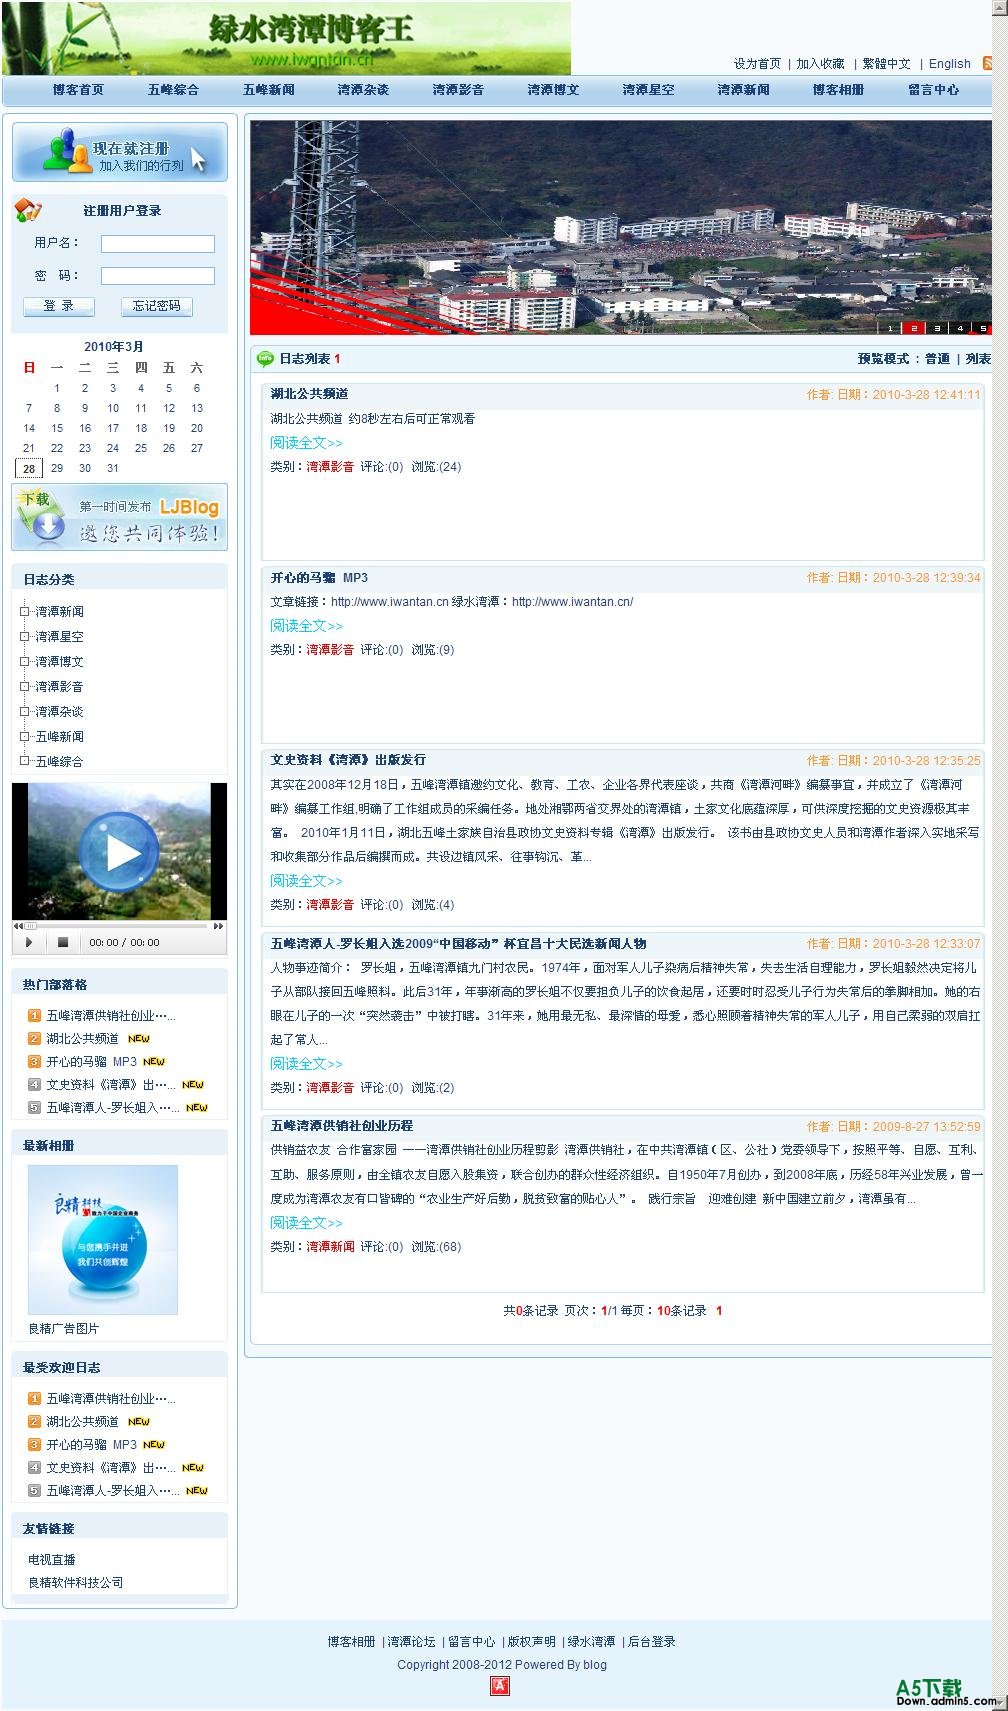The image size is (1008, 1711).
Task: Select date 28 in the calendar
Action: pos(29,468)
